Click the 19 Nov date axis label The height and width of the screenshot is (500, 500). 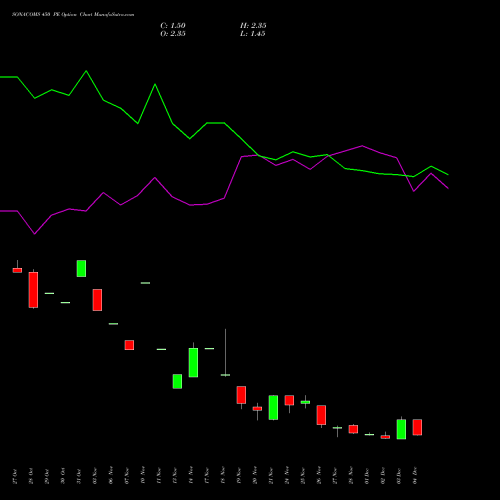239,476
